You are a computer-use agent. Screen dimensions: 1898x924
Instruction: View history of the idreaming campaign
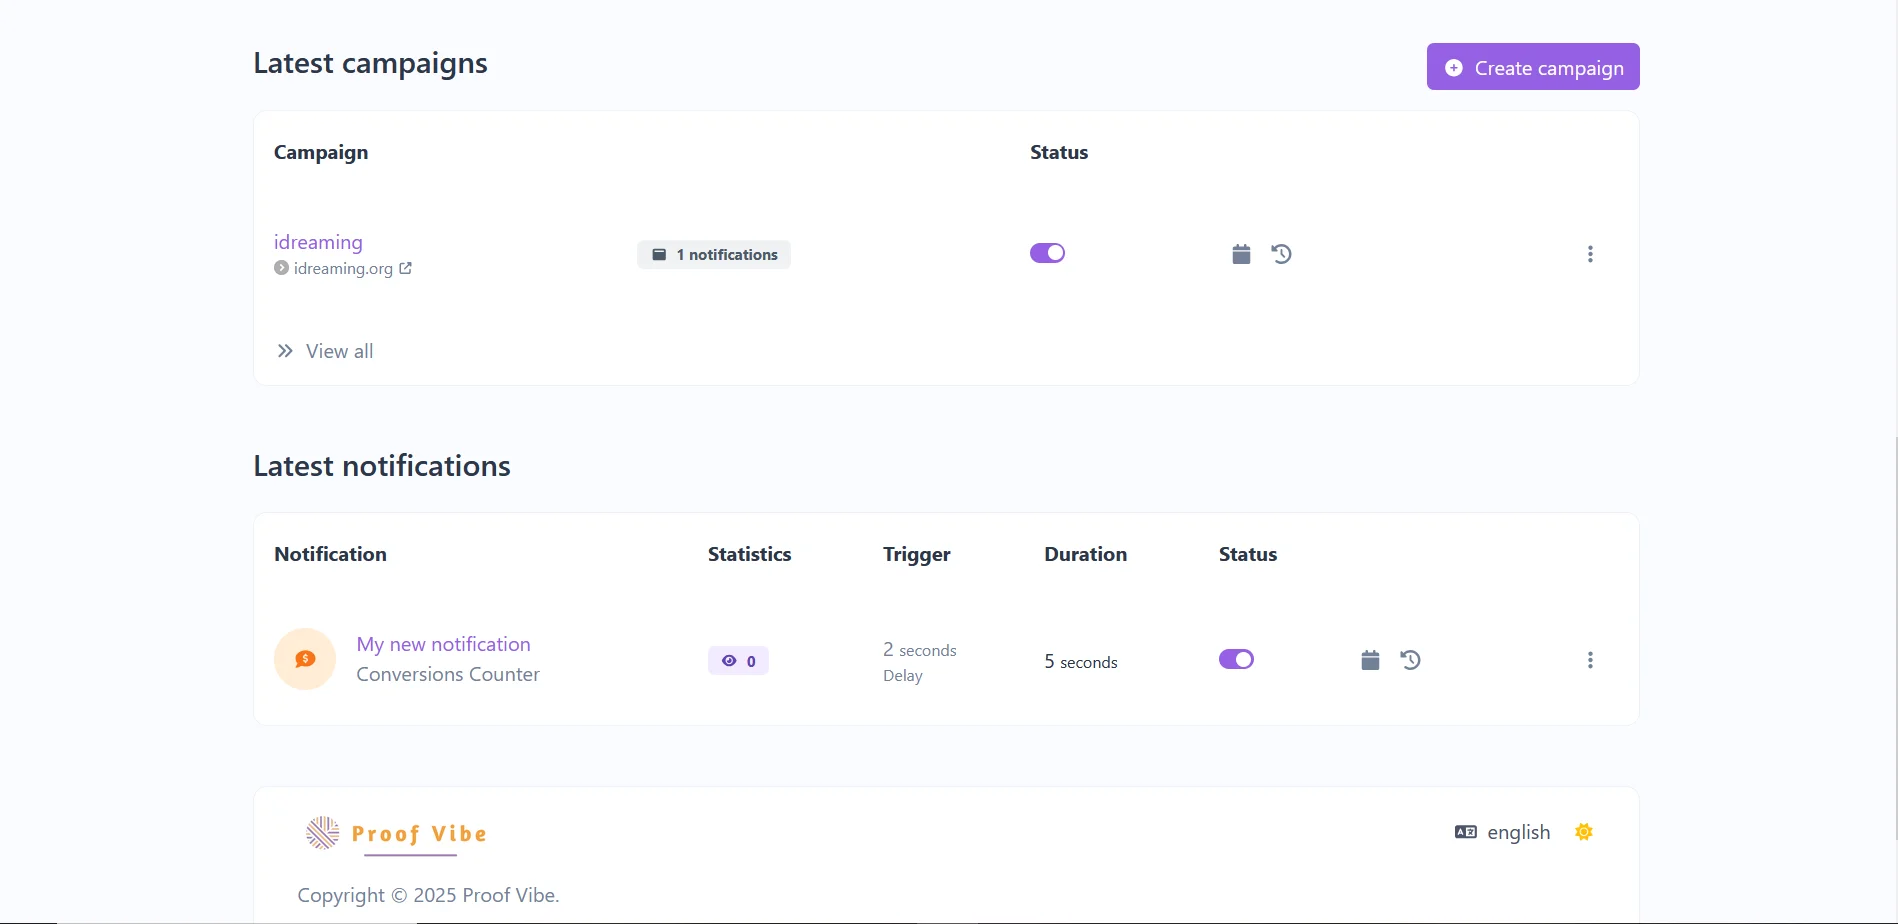coord(1281,254)
